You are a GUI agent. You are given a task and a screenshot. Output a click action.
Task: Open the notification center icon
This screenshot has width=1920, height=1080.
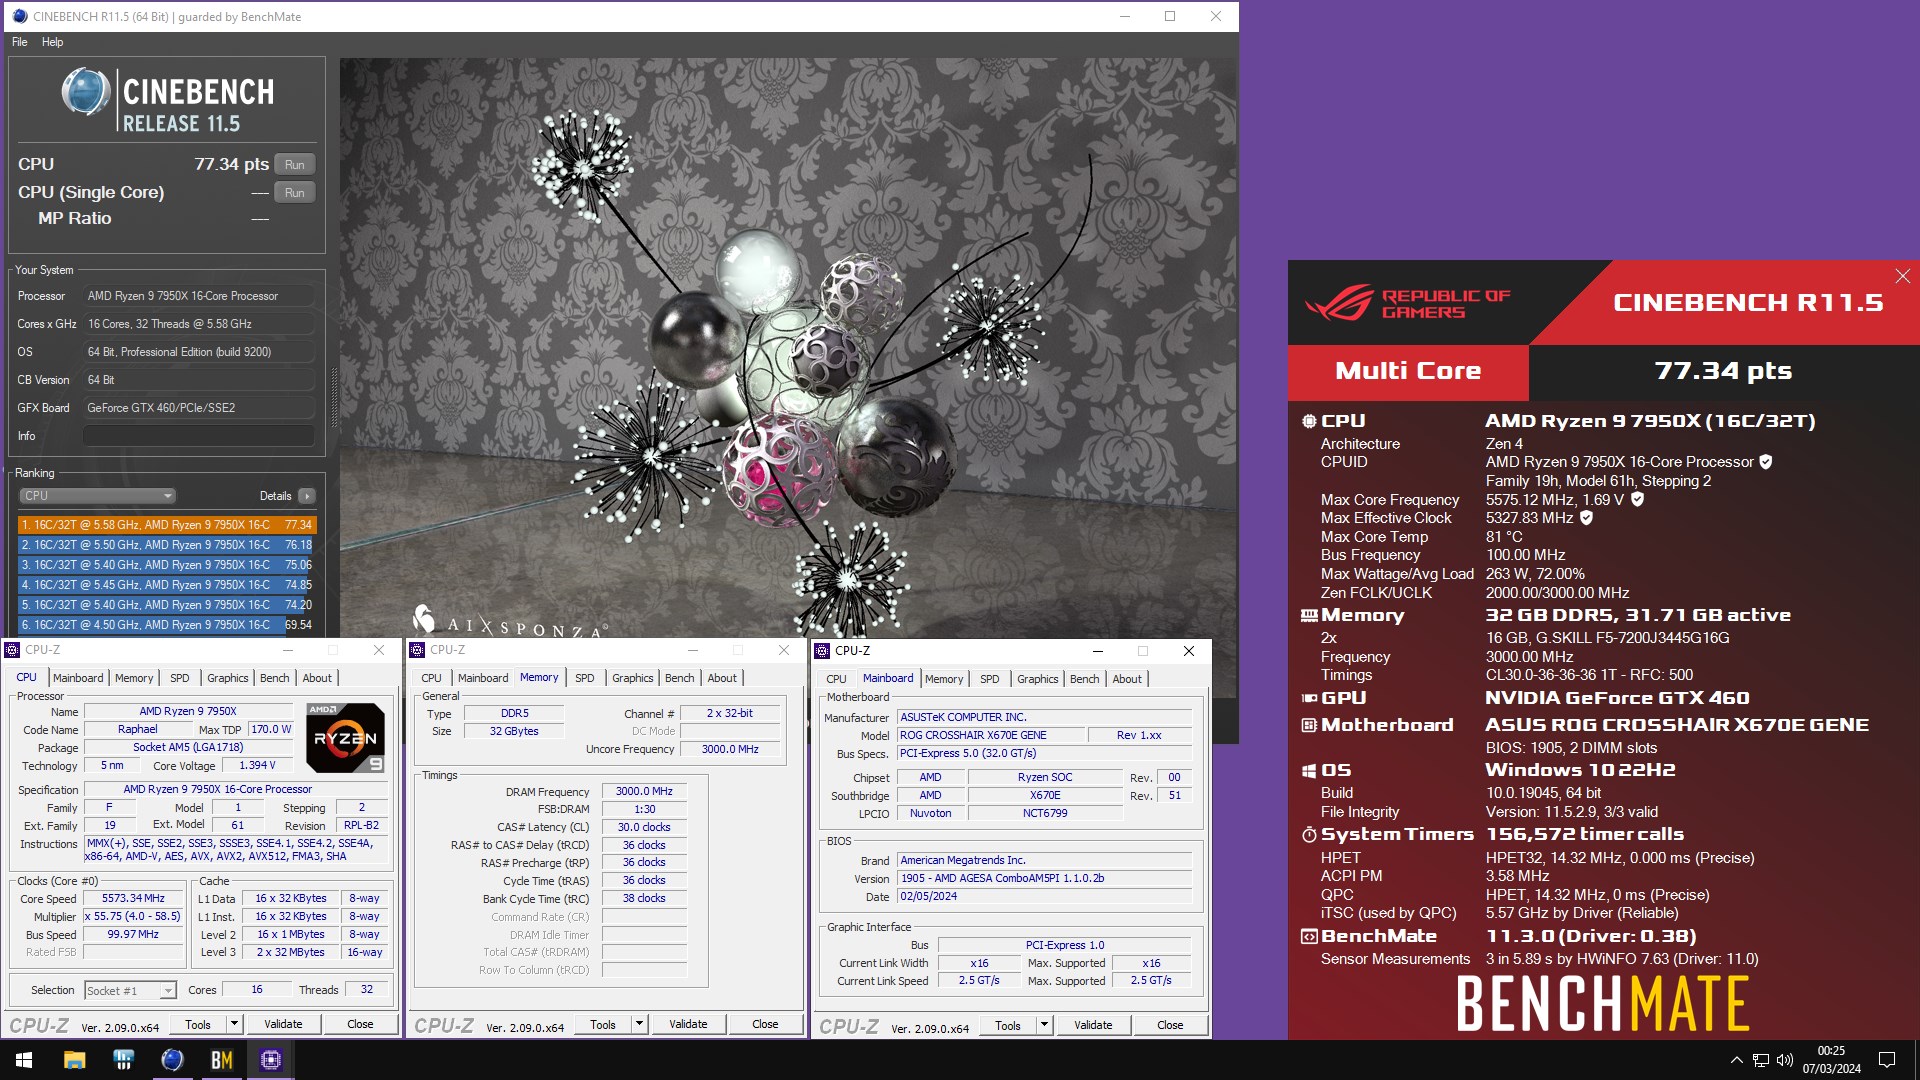coord(1887,1060)
